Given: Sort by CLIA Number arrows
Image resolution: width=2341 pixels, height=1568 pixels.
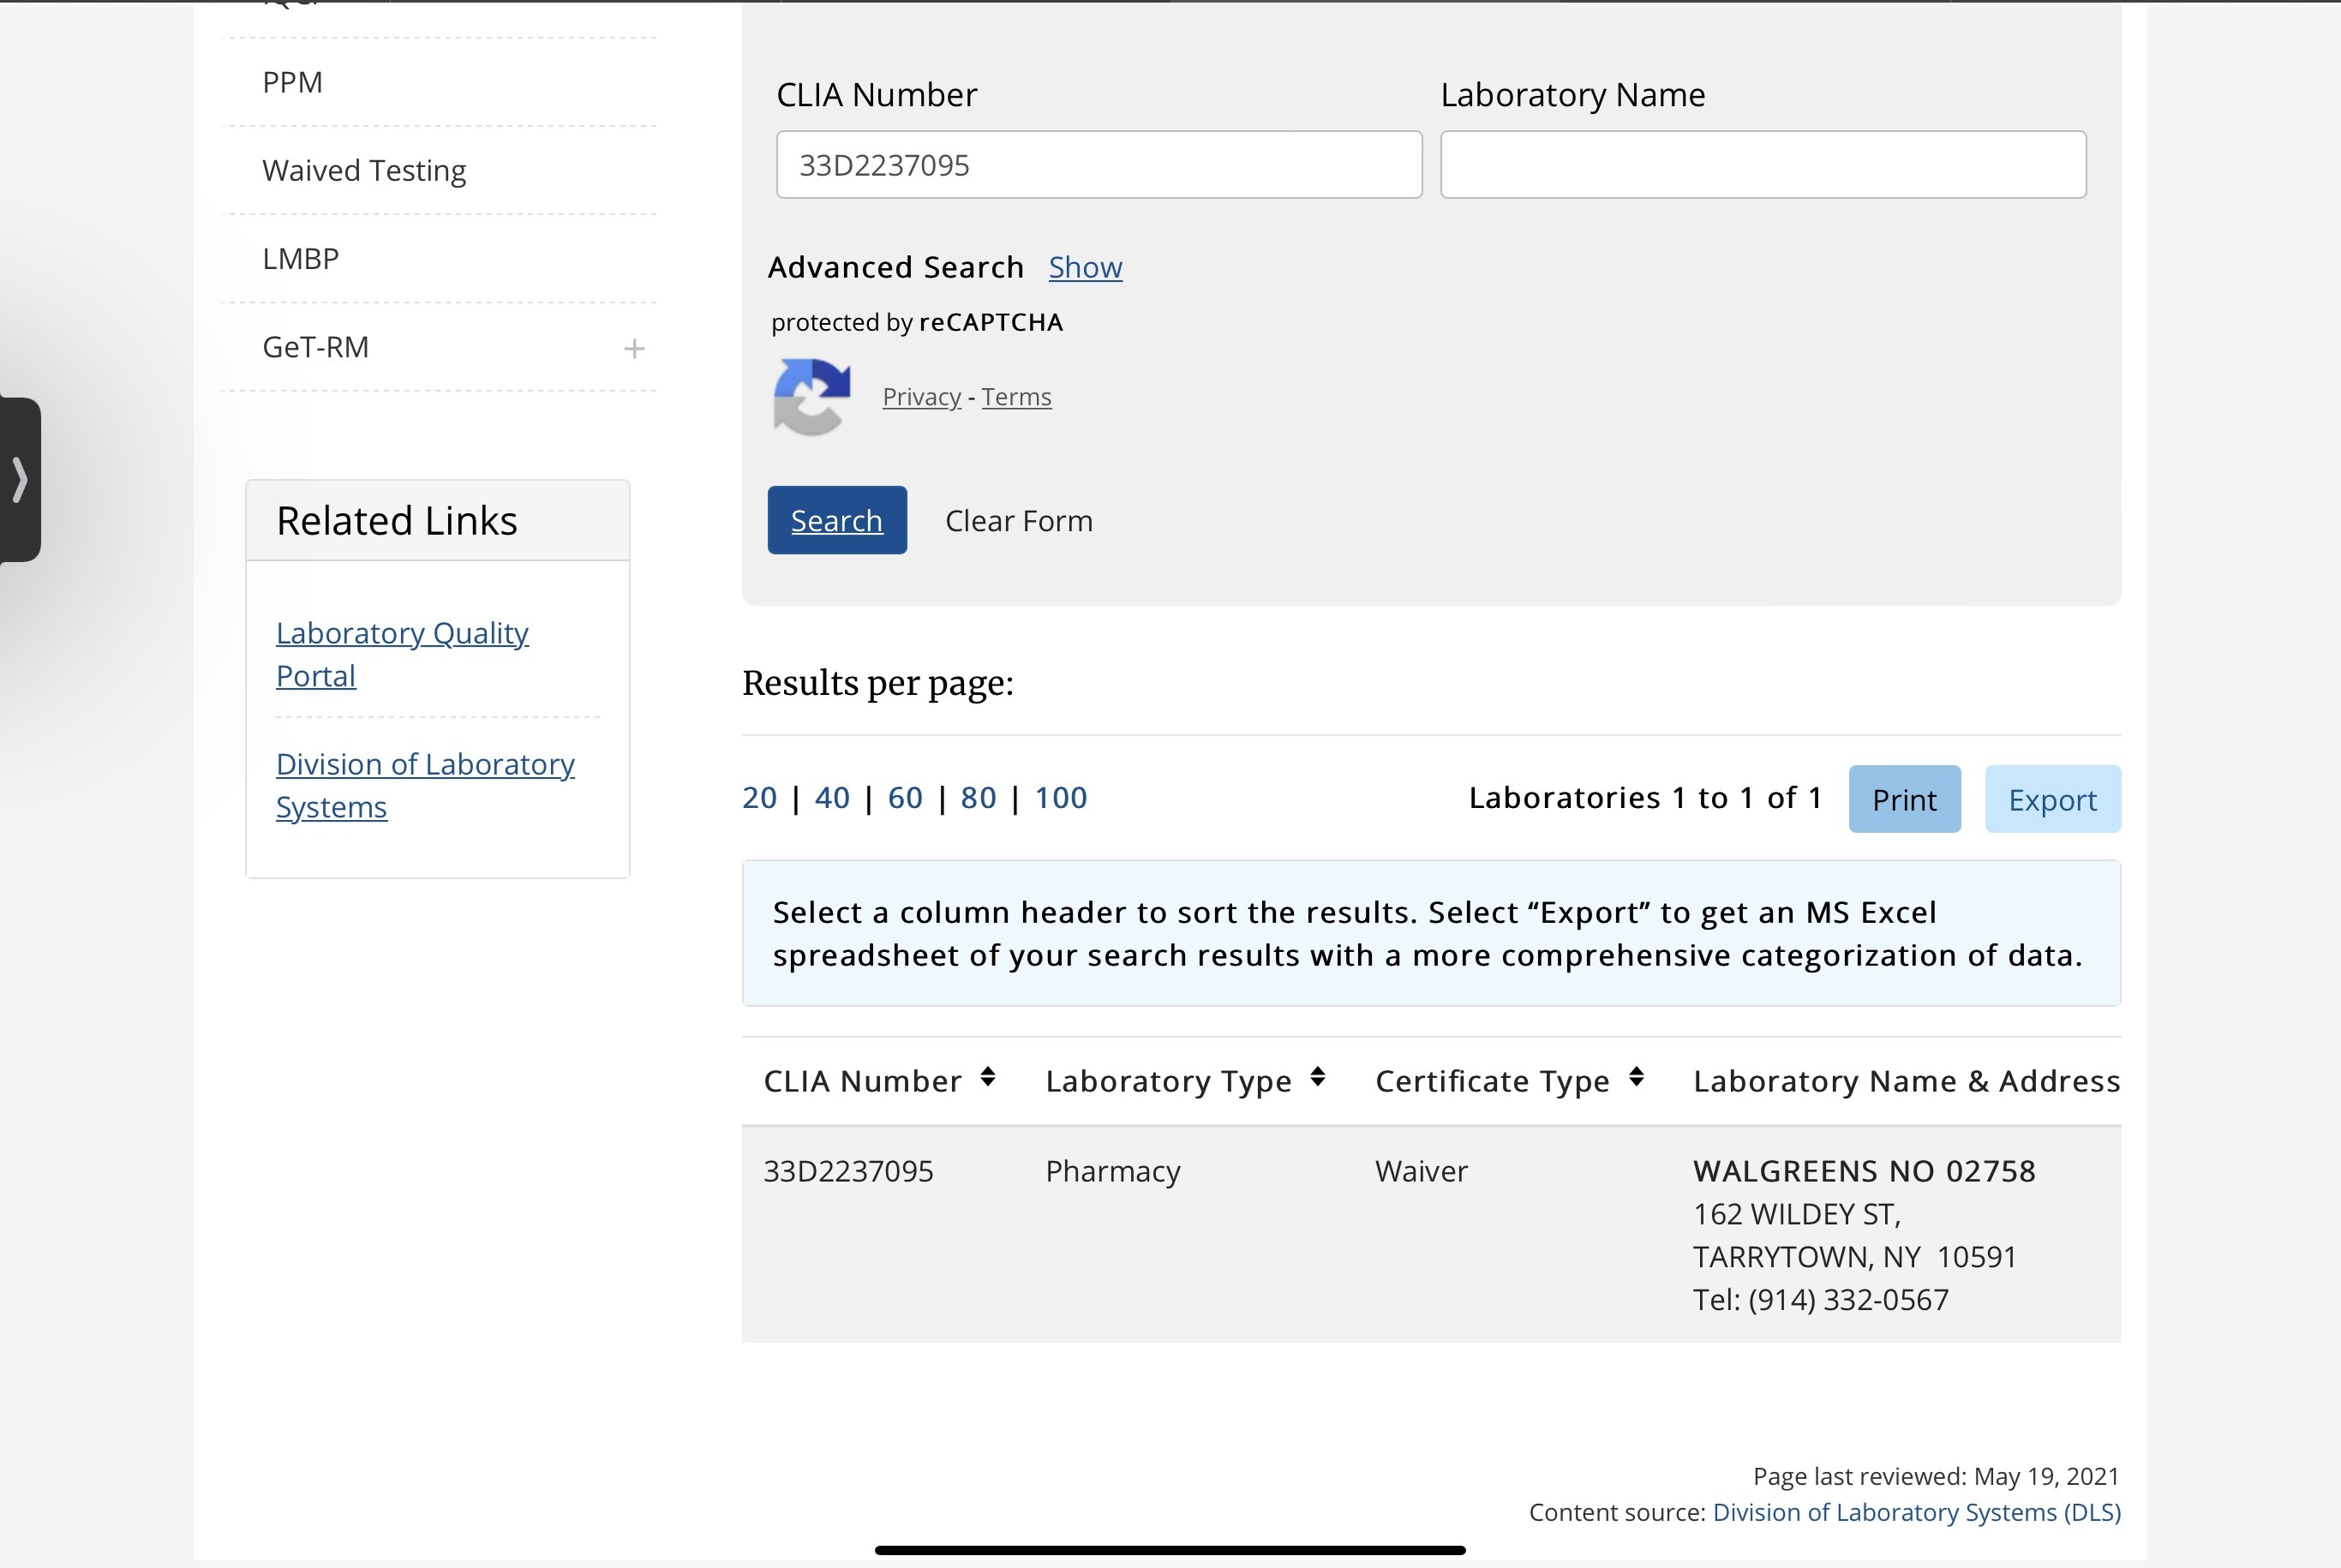Looking at the screenshot, I should (x=988, y=1077).
